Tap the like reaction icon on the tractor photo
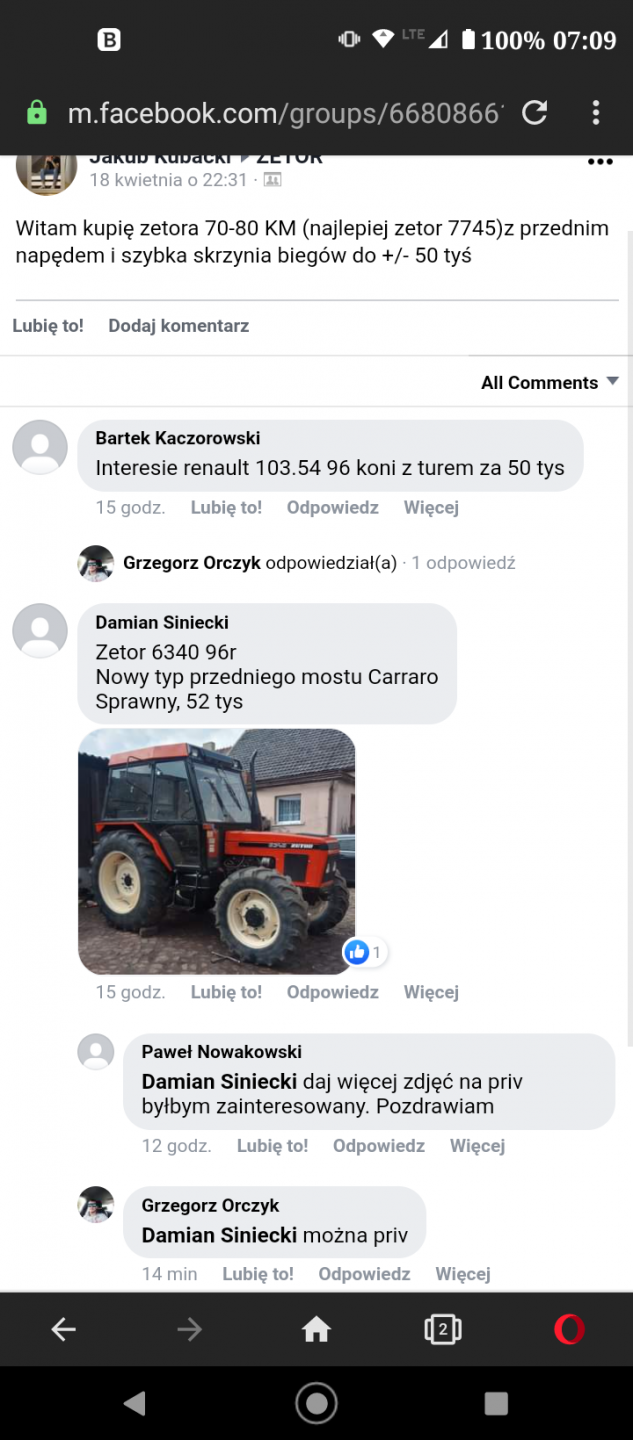 [357, 952]
